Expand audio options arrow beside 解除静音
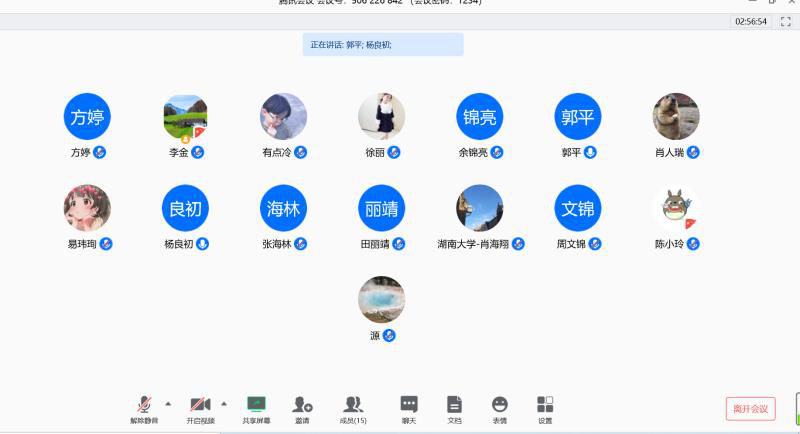800x434 pixels. (168, 403)
